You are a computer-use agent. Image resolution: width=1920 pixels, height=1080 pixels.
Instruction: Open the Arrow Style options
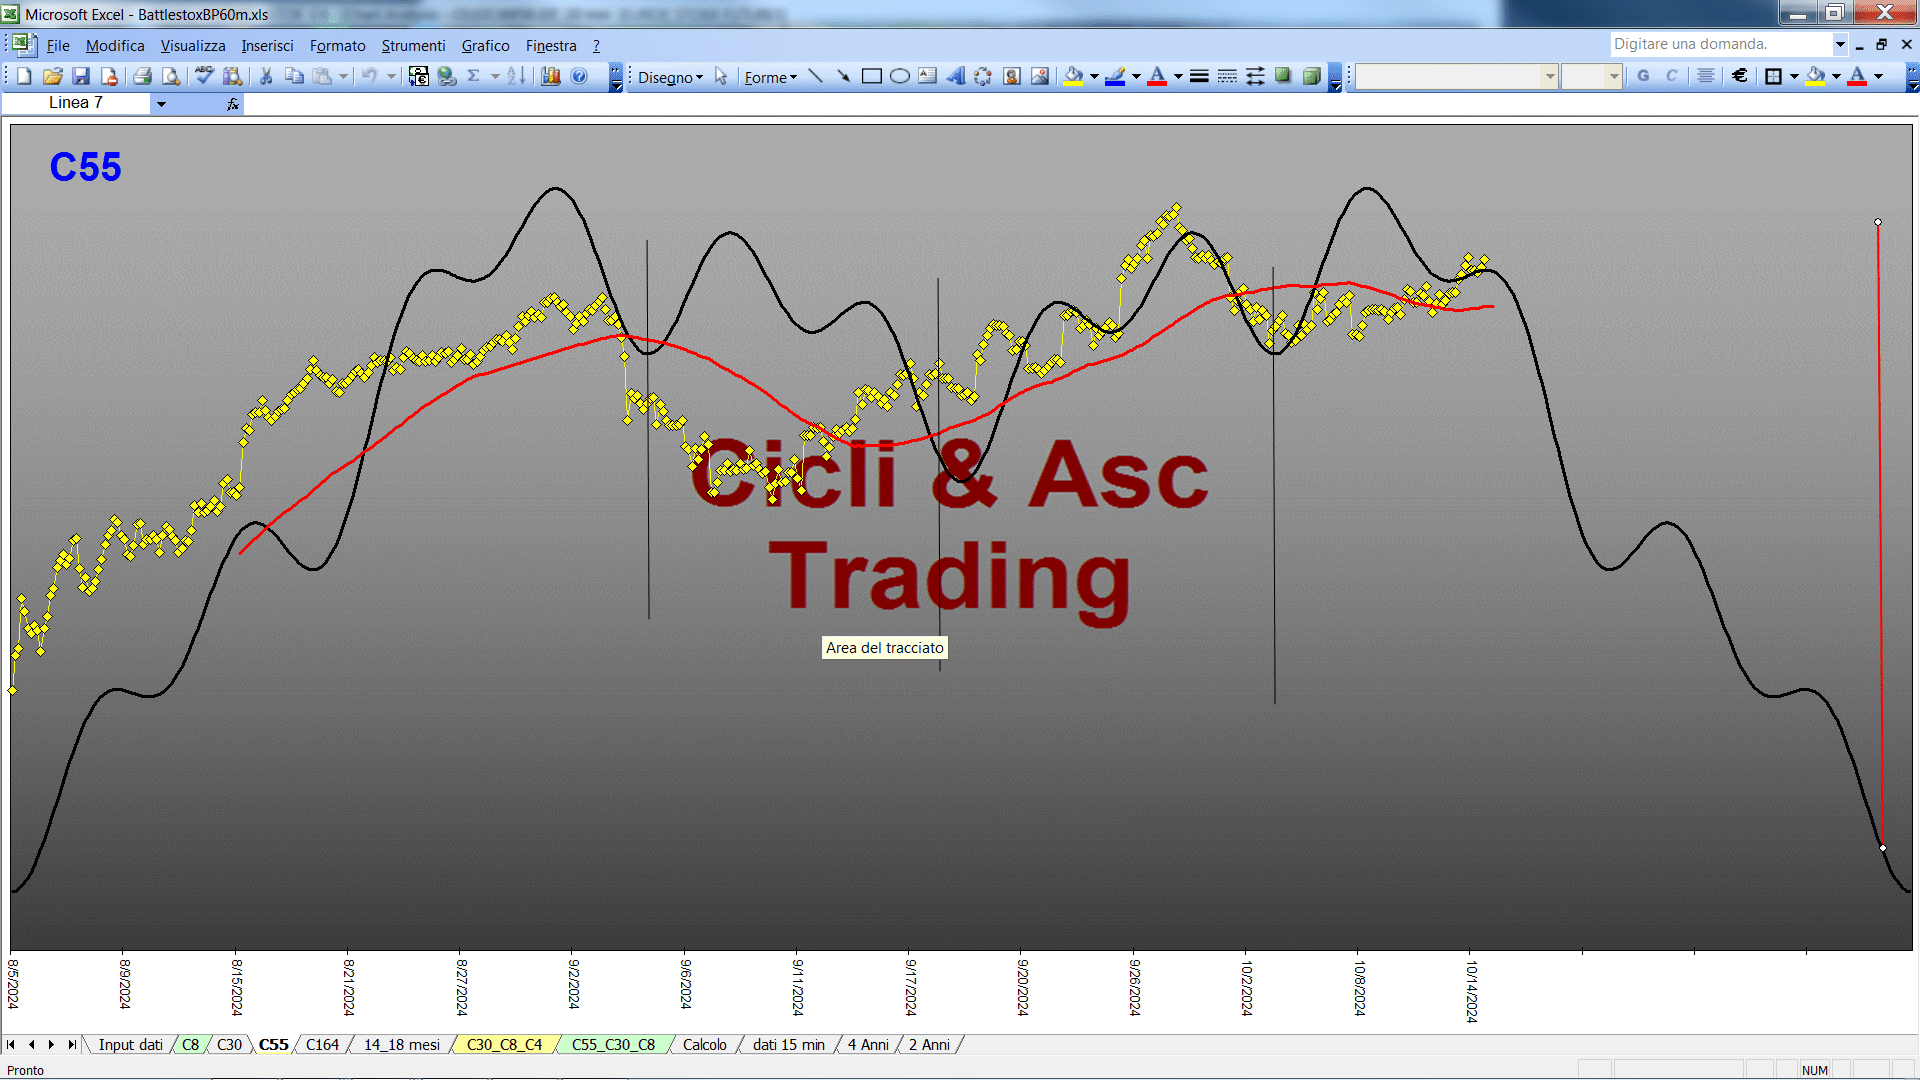pos(1255,76)
